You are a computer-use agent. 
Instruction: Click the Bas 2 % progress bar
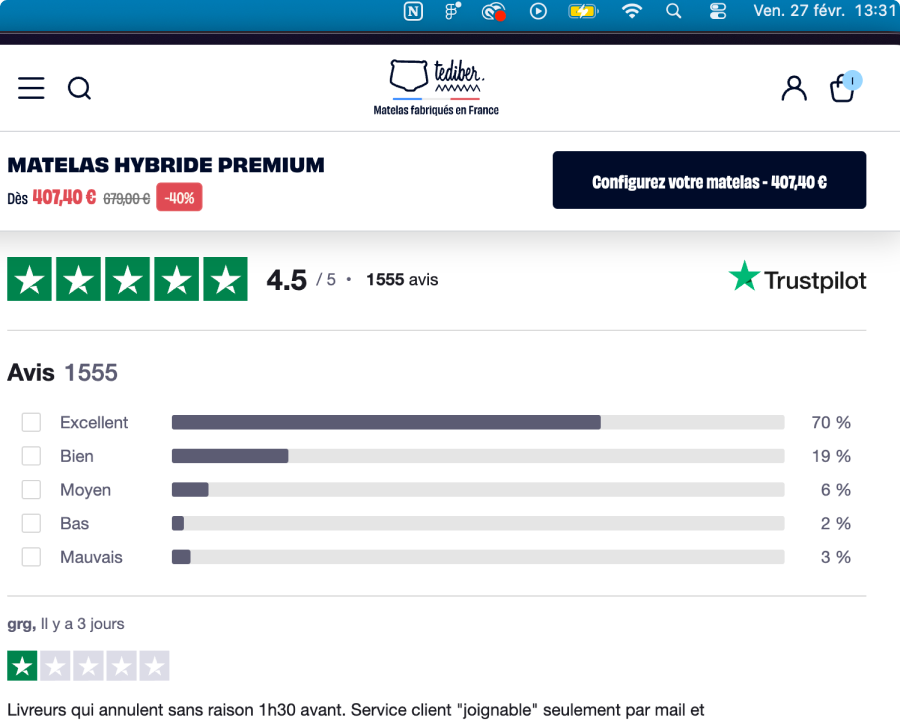pyautogui.click(x=478, y=523)
